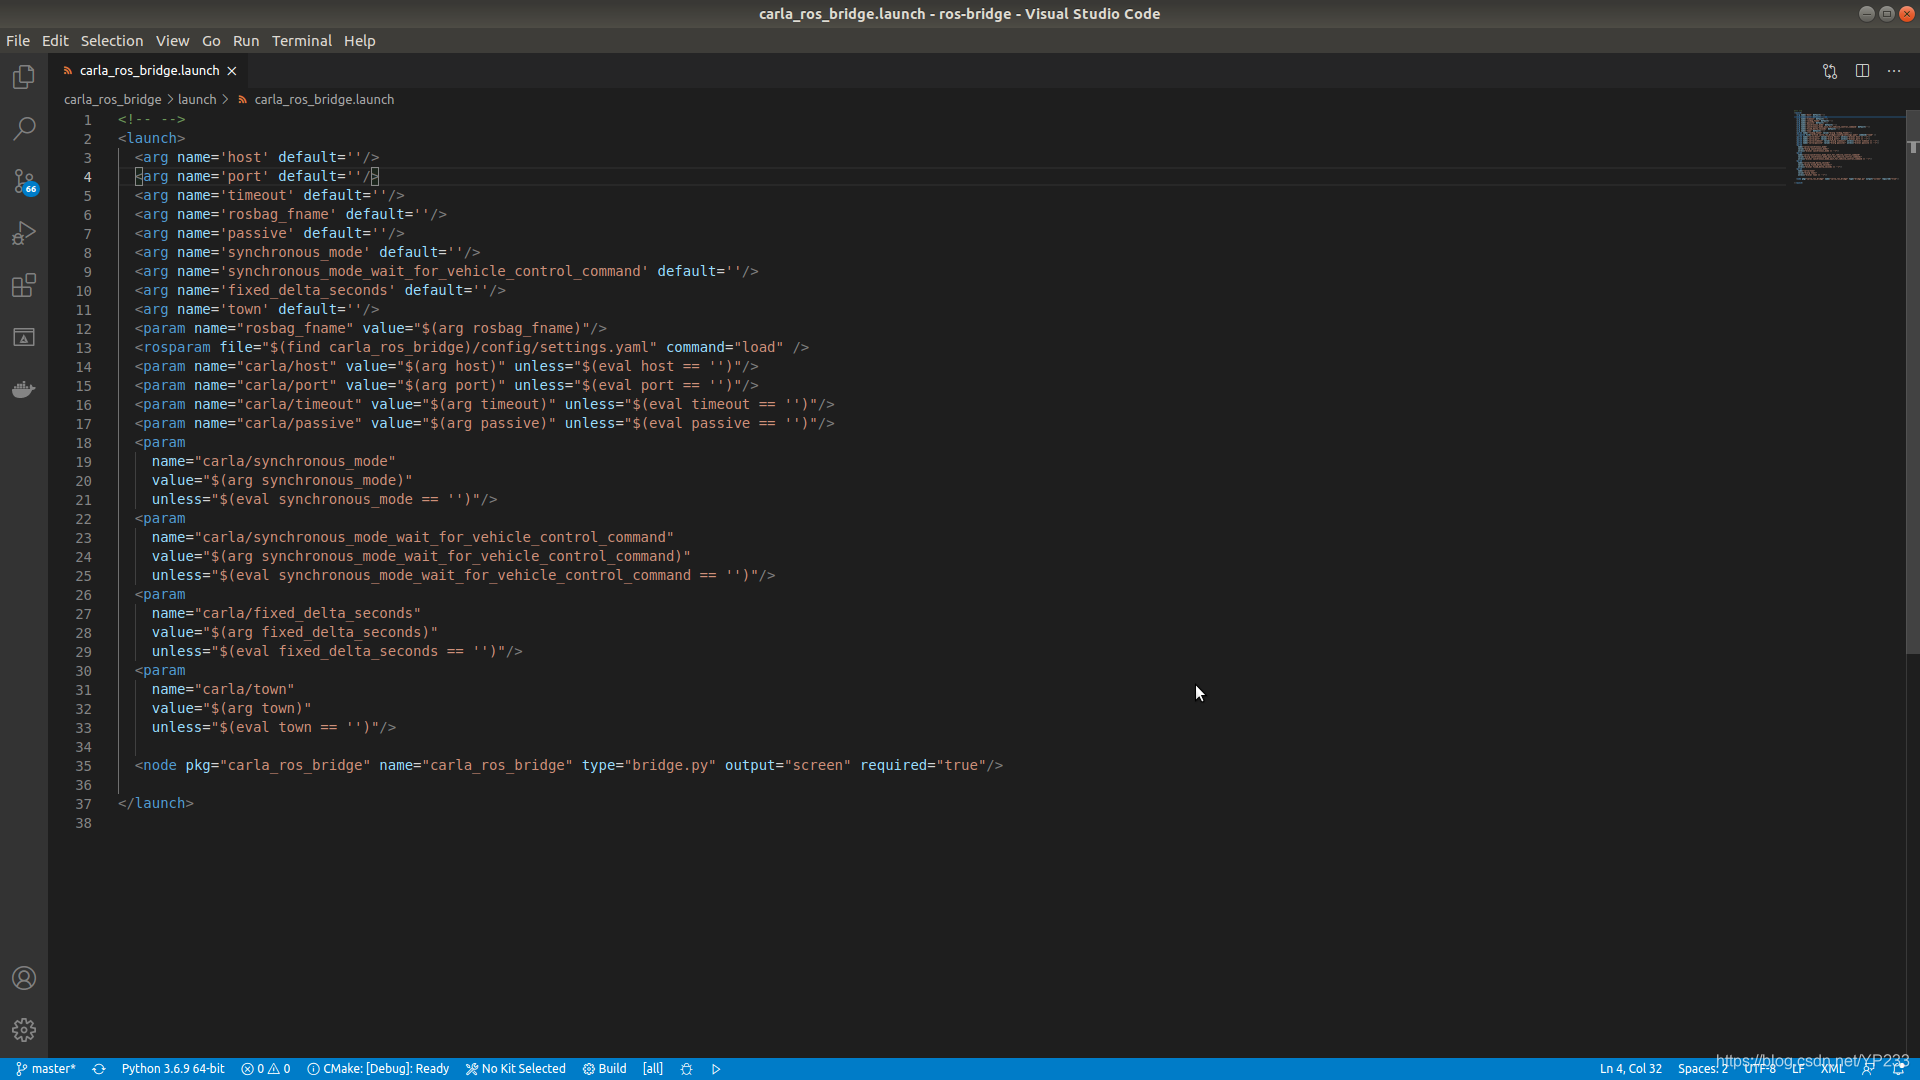
Task: Click No Kit Selected in status bar
Action: click(516, 1069)
